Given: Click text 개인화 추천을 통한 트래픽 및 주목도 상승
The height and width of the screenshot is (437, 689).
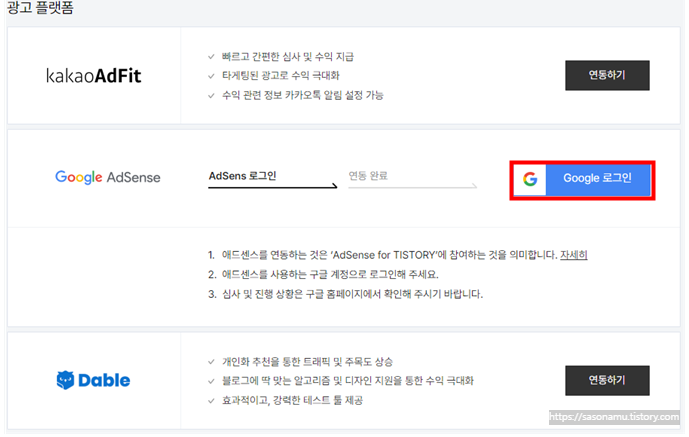Looking at the screenshot, I should [307, 361].
